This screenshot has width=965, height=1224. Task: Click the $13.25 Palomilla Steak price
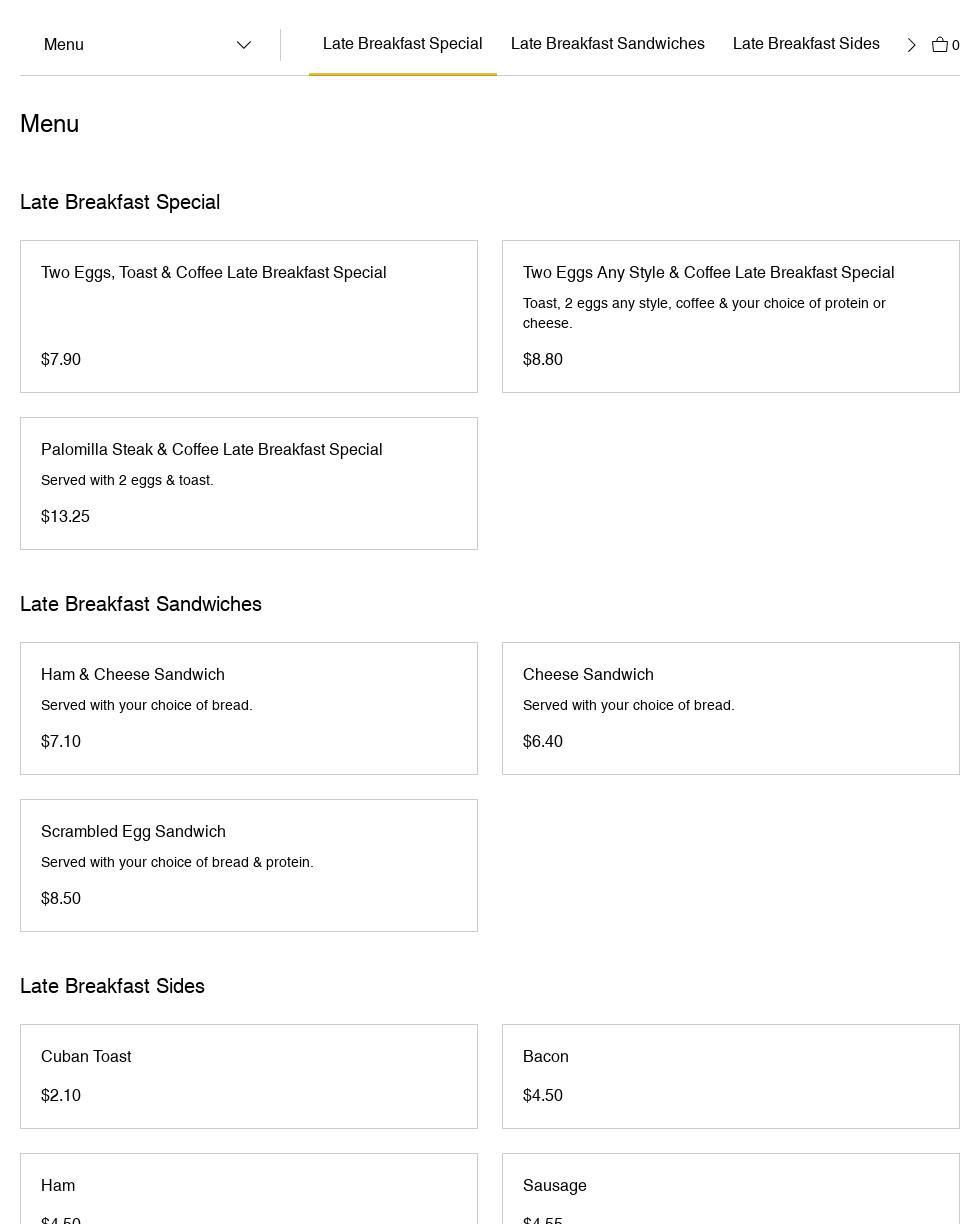65,517
